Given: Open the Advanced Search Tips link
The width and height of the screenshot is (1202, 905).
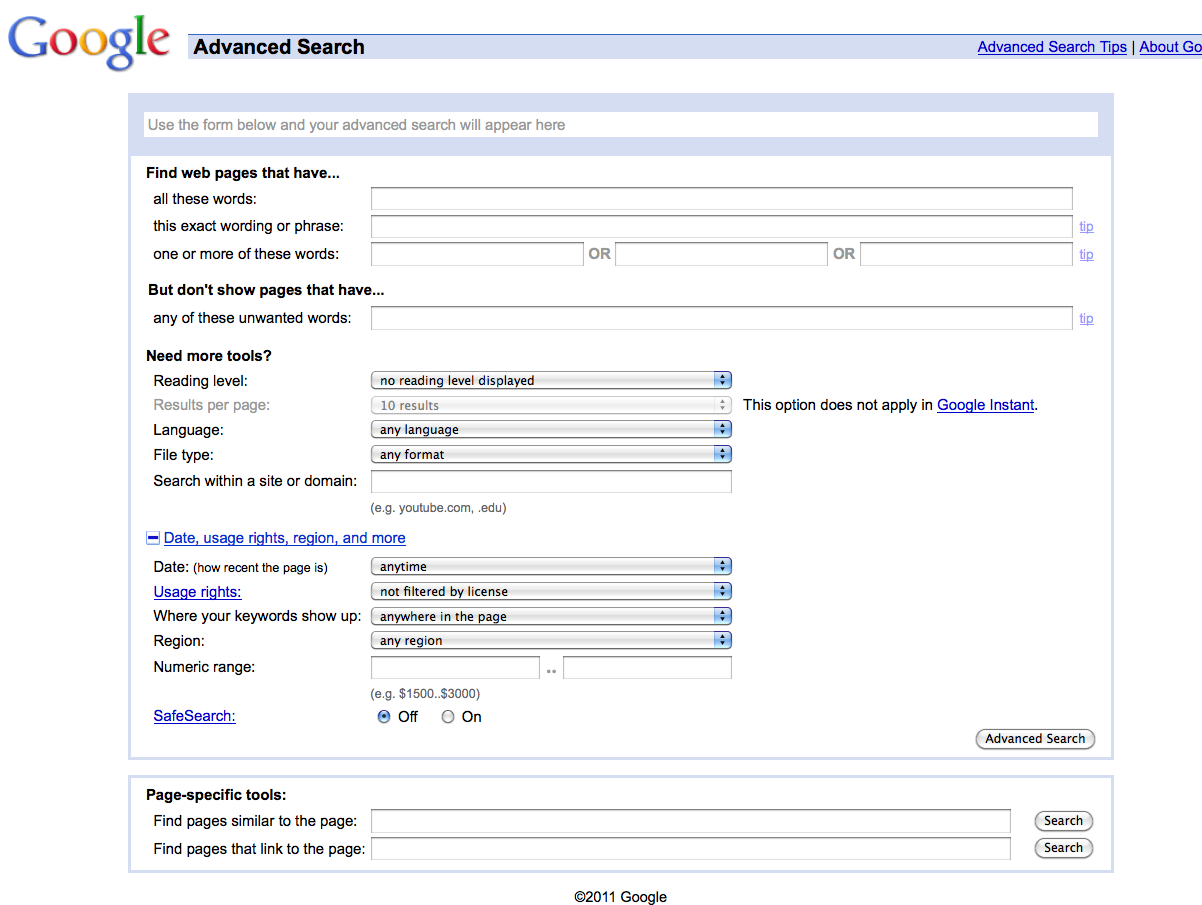Looking at the screenshot, I should click(x=1051, y=47).
